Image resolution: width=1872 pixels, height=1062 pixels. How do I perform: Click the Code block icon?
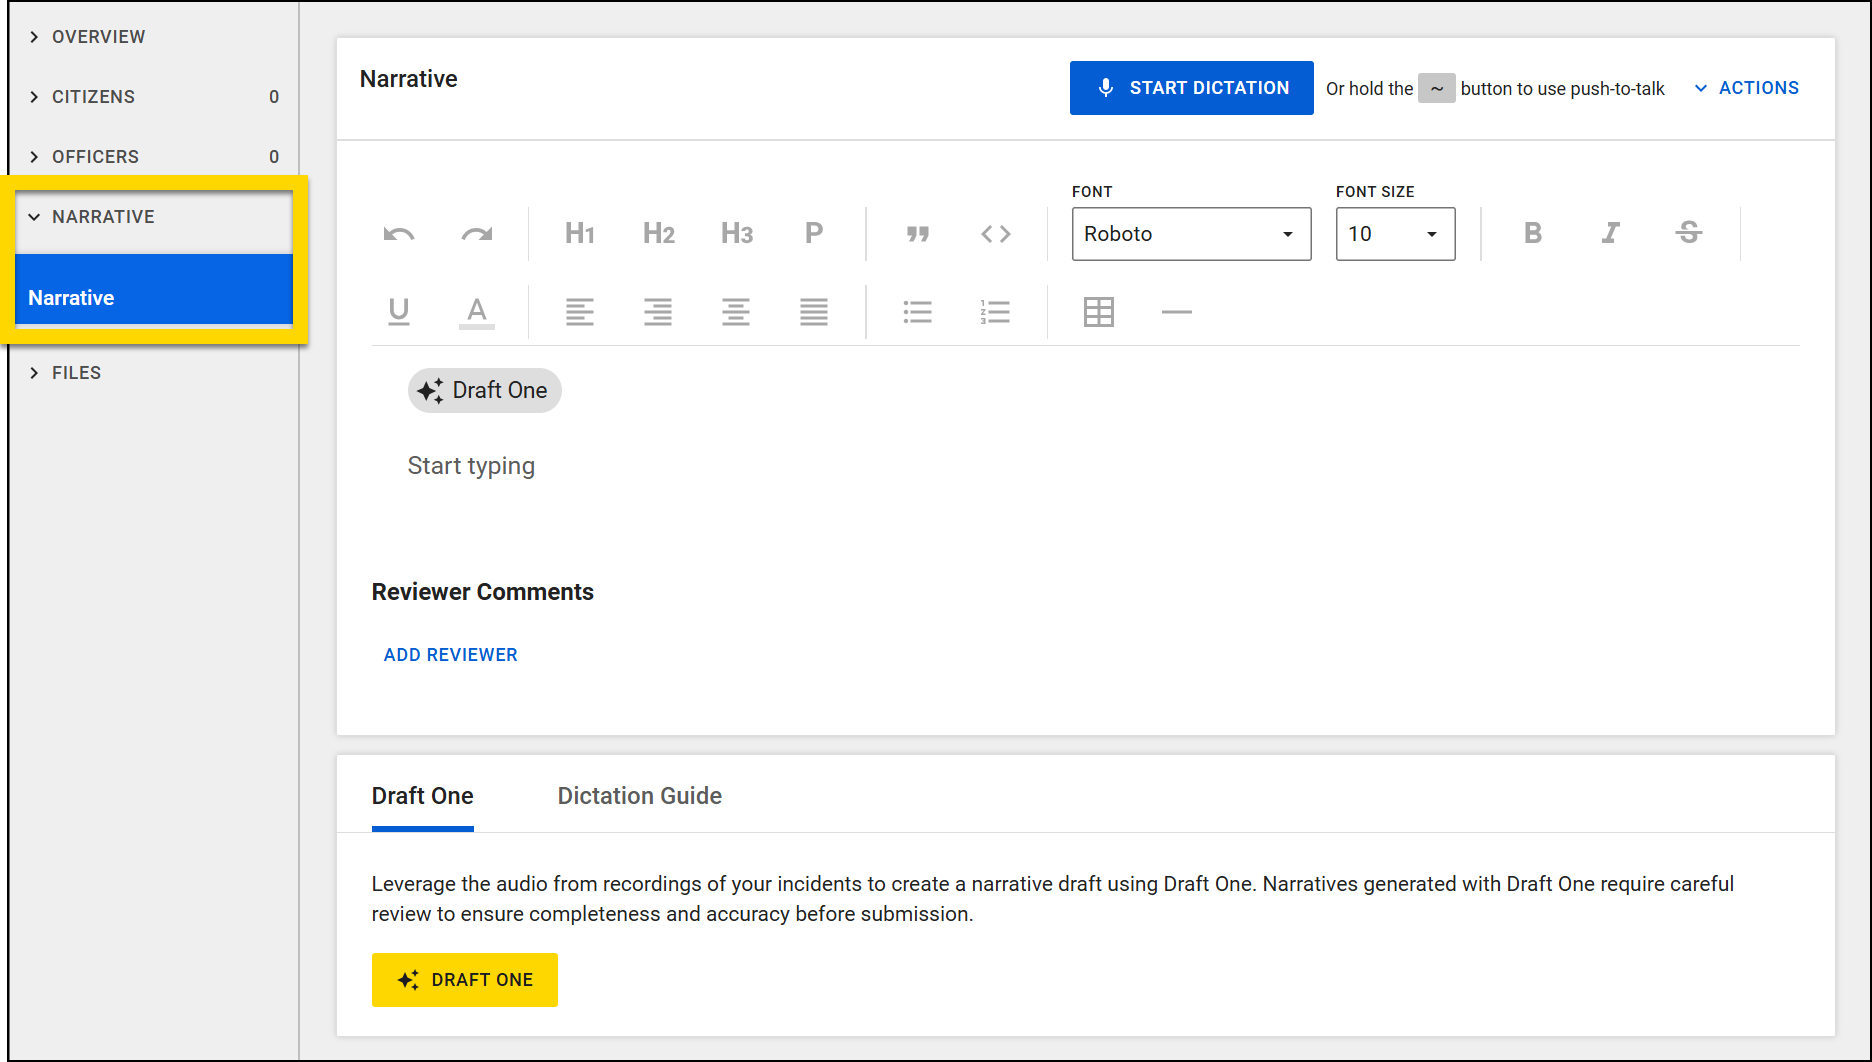click(x=995, y=233)
